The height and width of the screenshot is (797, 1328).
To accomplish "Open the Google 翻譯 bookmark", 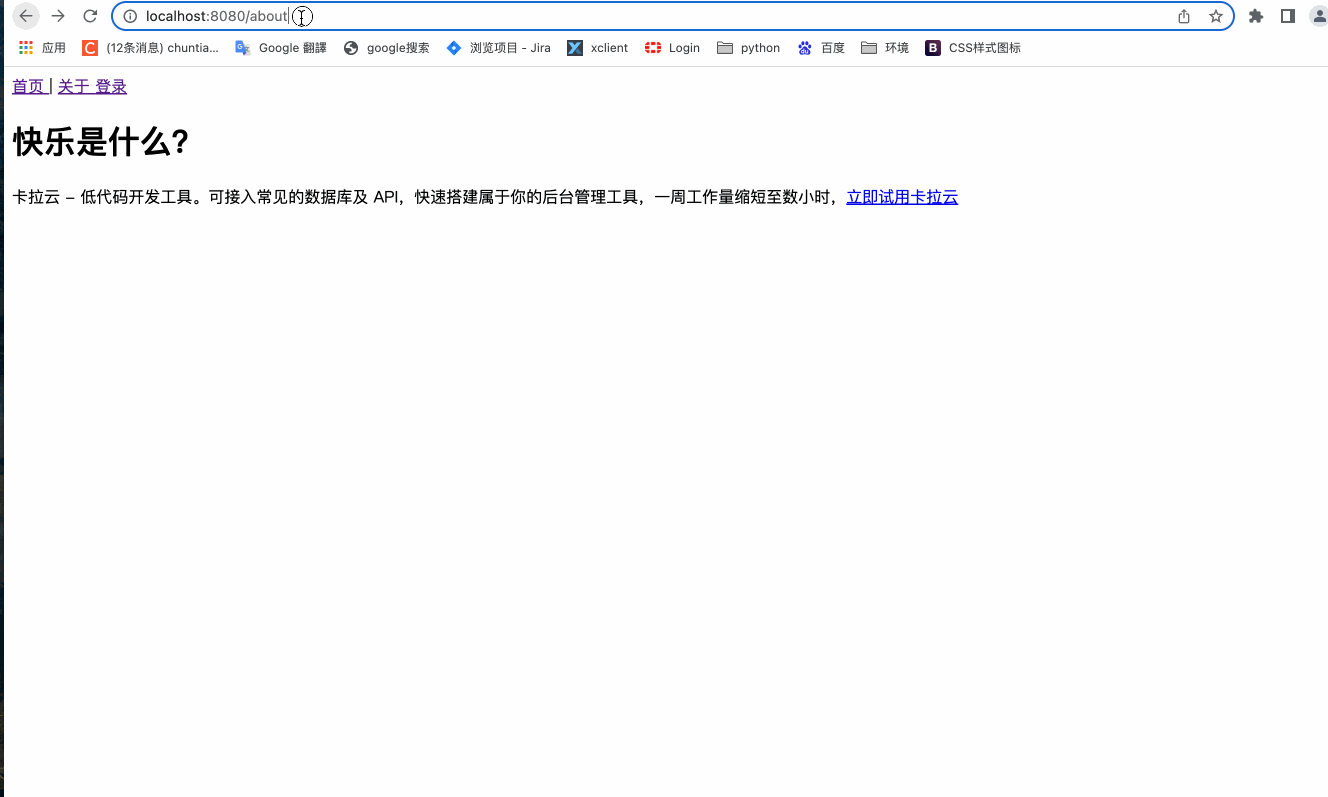I will pyautogui.click(x=281, y=47).
